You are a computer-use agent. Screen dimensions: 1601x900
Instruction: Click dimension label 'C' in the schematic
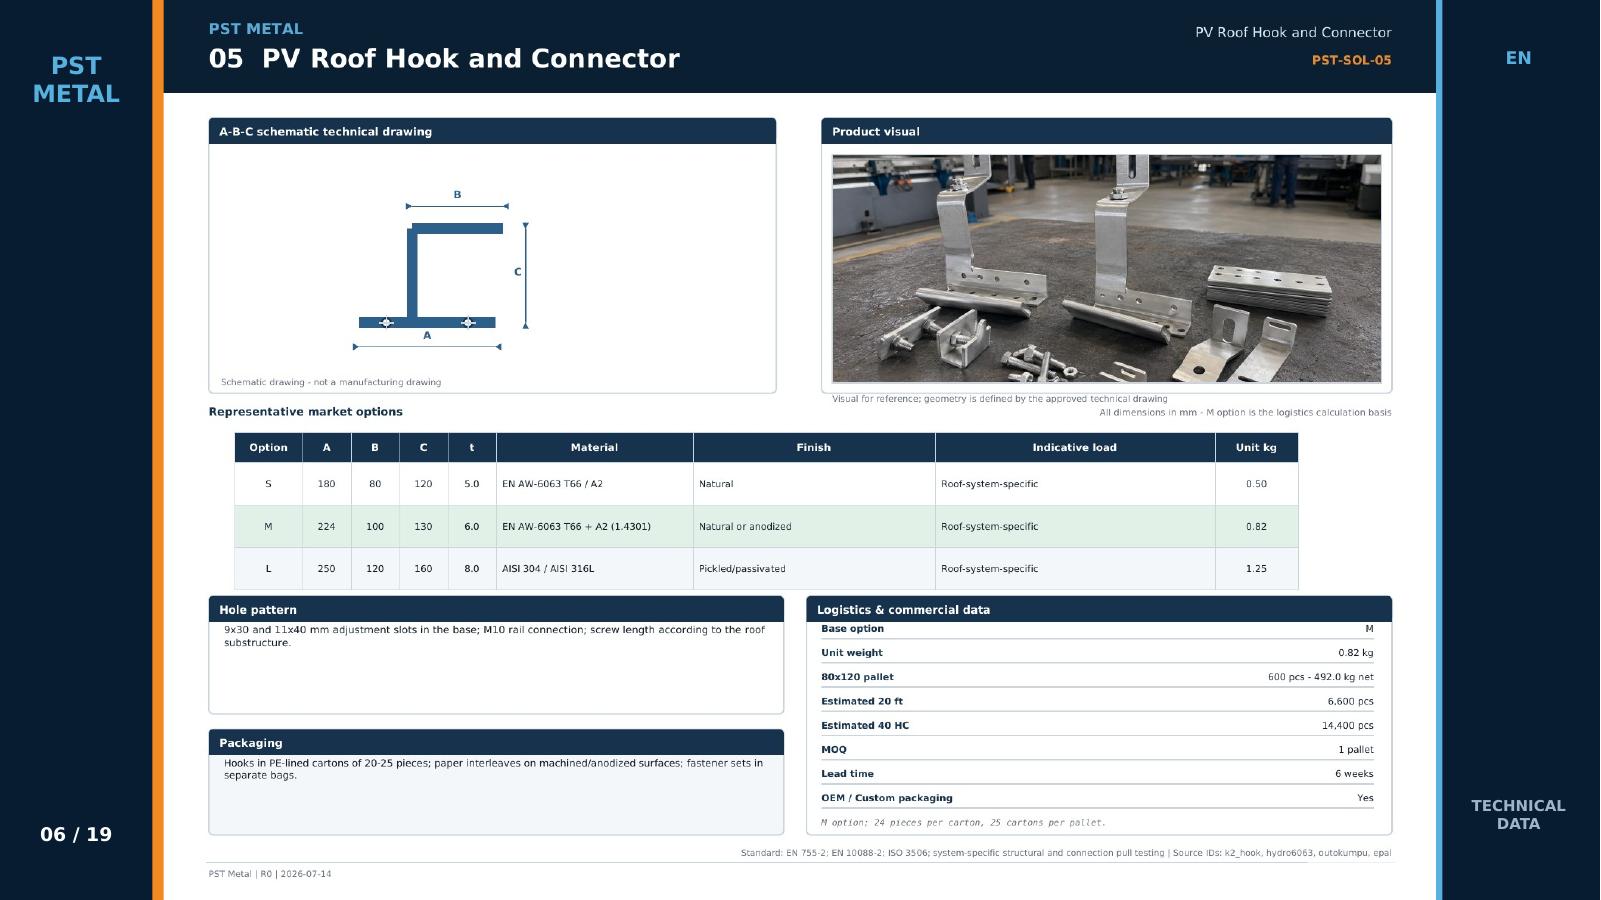pos(518,272)
